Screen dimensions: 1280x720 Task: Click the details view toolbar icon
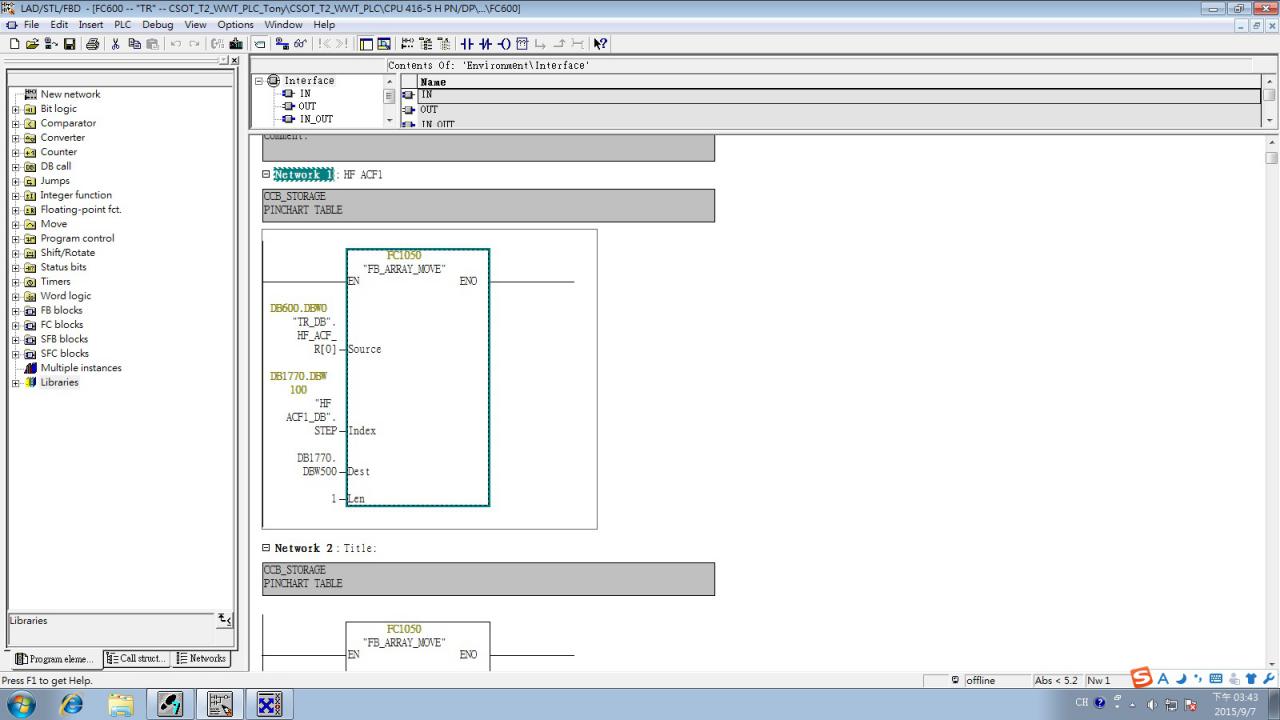[384, 44]
